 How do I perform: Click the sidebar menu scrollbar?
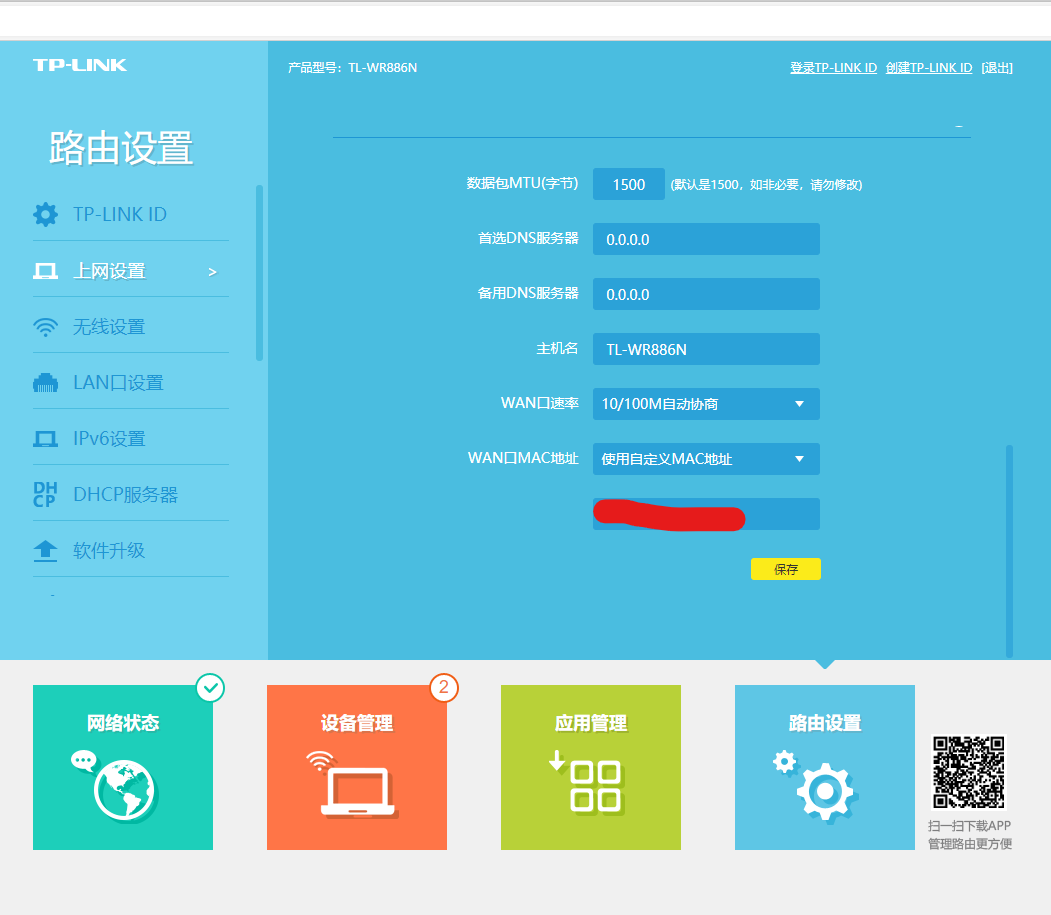click(x=259, y=273)
